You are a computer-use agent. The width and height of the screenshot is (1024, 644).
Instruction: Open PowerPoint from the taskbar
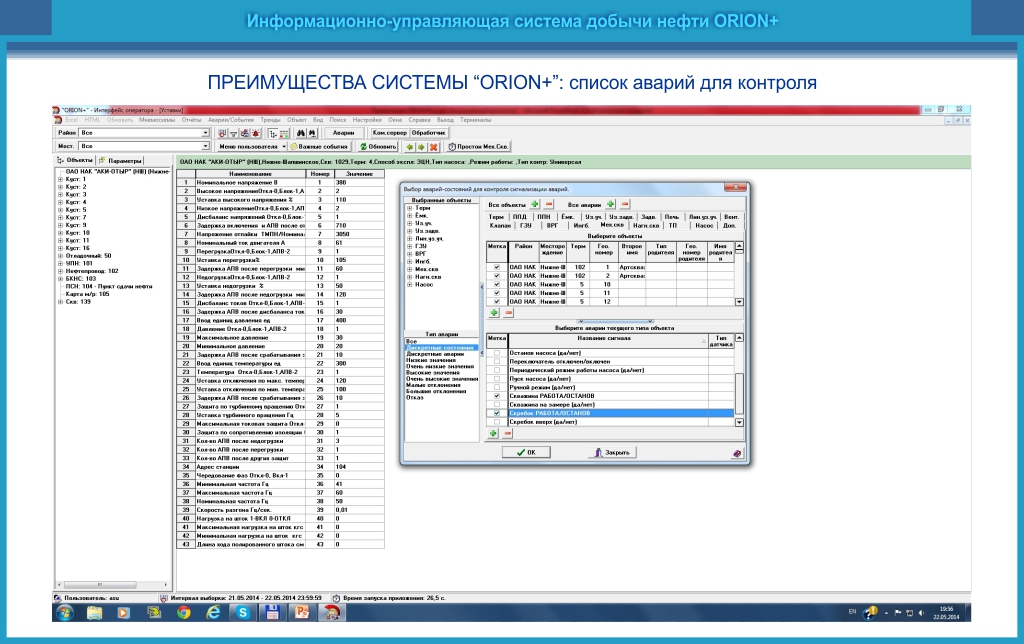[x=302, y=613]
